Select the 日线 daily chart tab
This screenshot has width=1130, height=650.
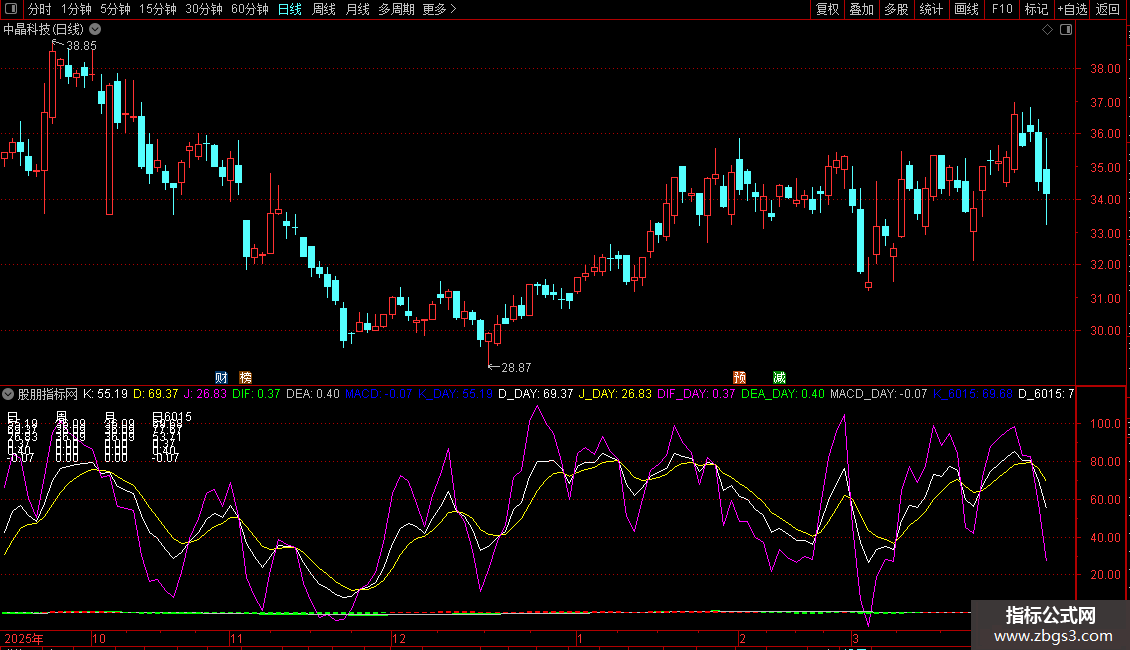click(x=290, y=9)
